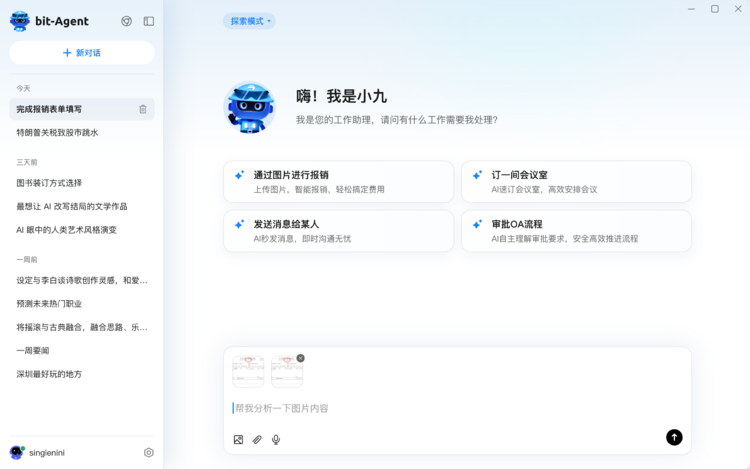Click the image upload icon in input box
The height and width of the screenshot is (469, 750).
(x=238, y=439)
